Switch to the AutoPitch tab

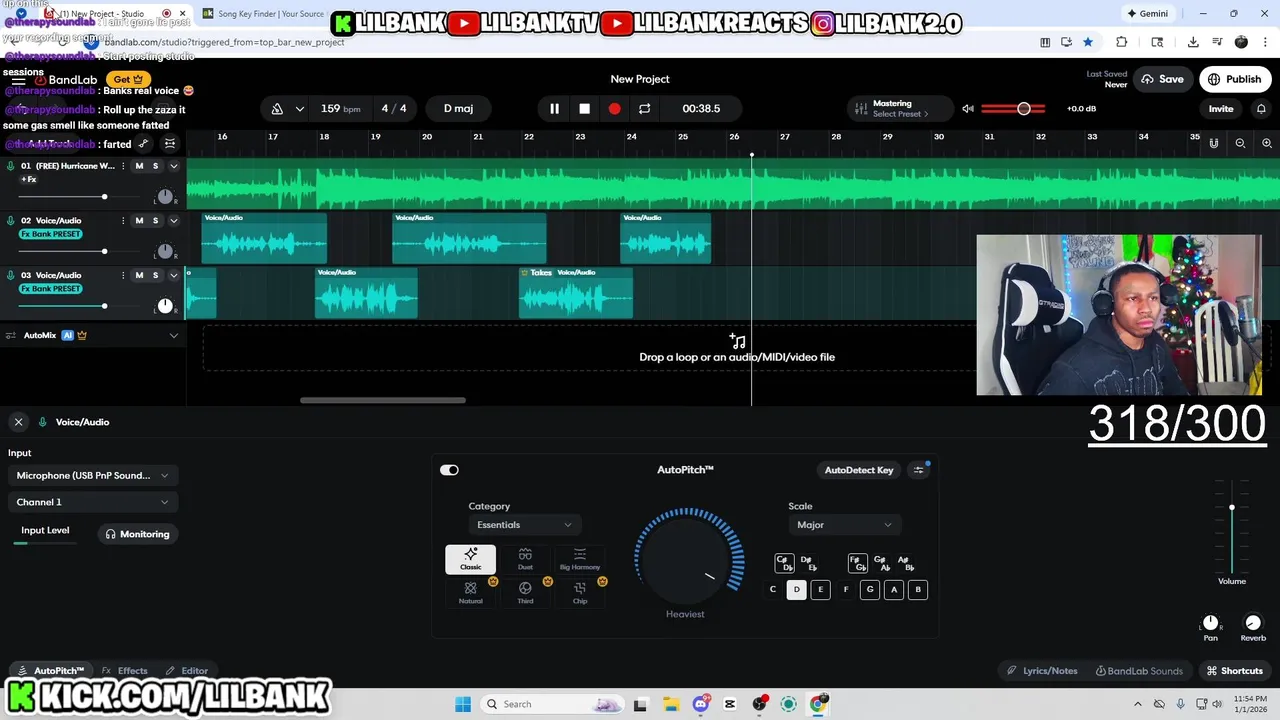(51, 671)
